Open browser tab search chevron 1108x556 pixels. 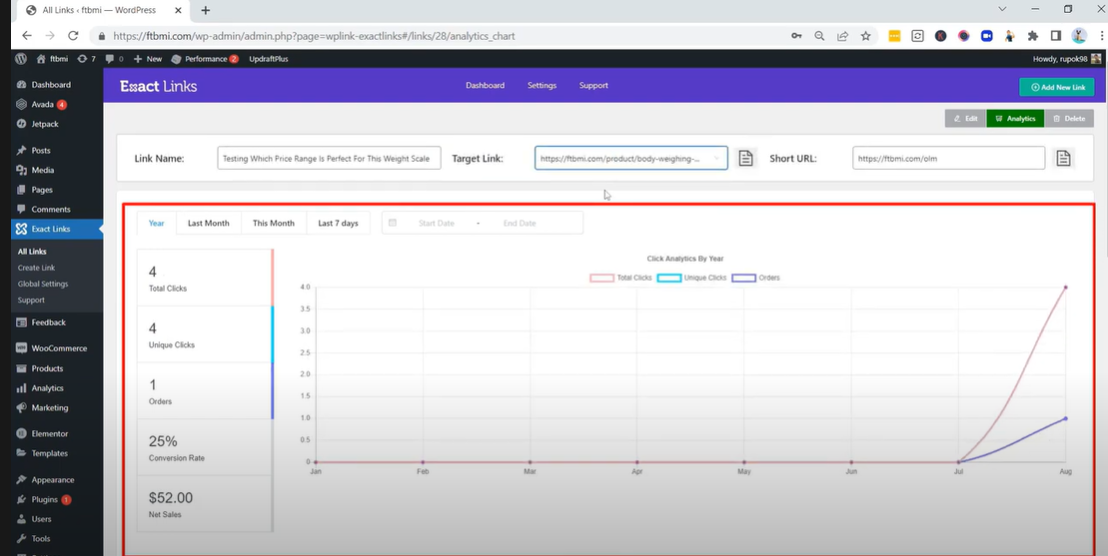coord(1002,9)
